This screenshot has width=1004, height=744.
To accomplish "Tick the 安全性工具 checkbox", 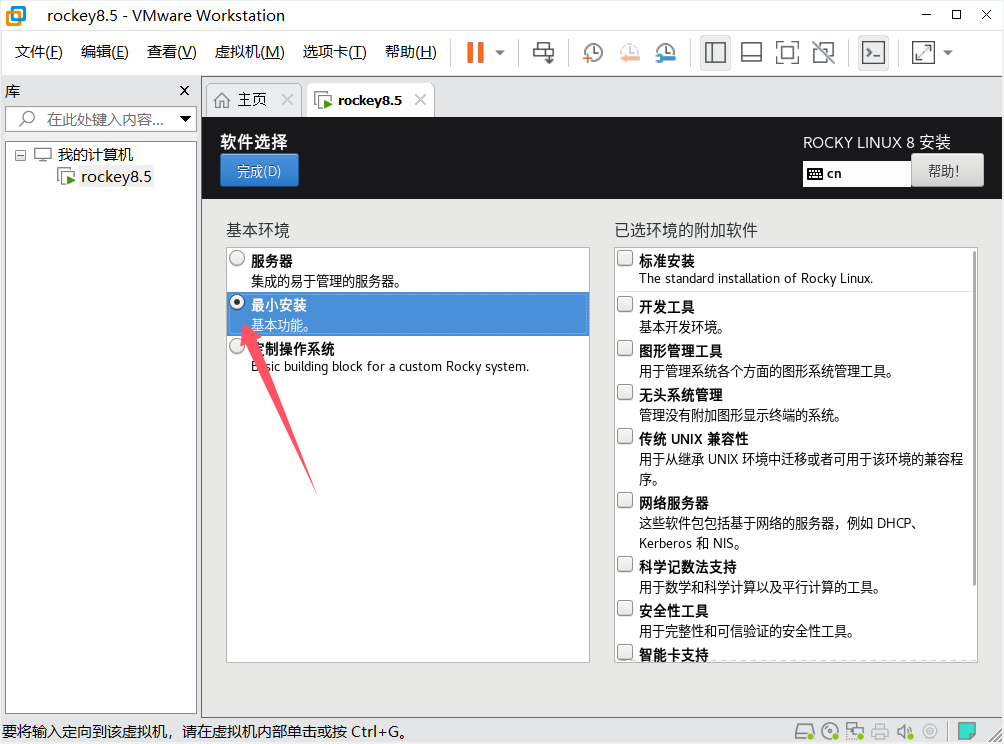I will point(625,608).
